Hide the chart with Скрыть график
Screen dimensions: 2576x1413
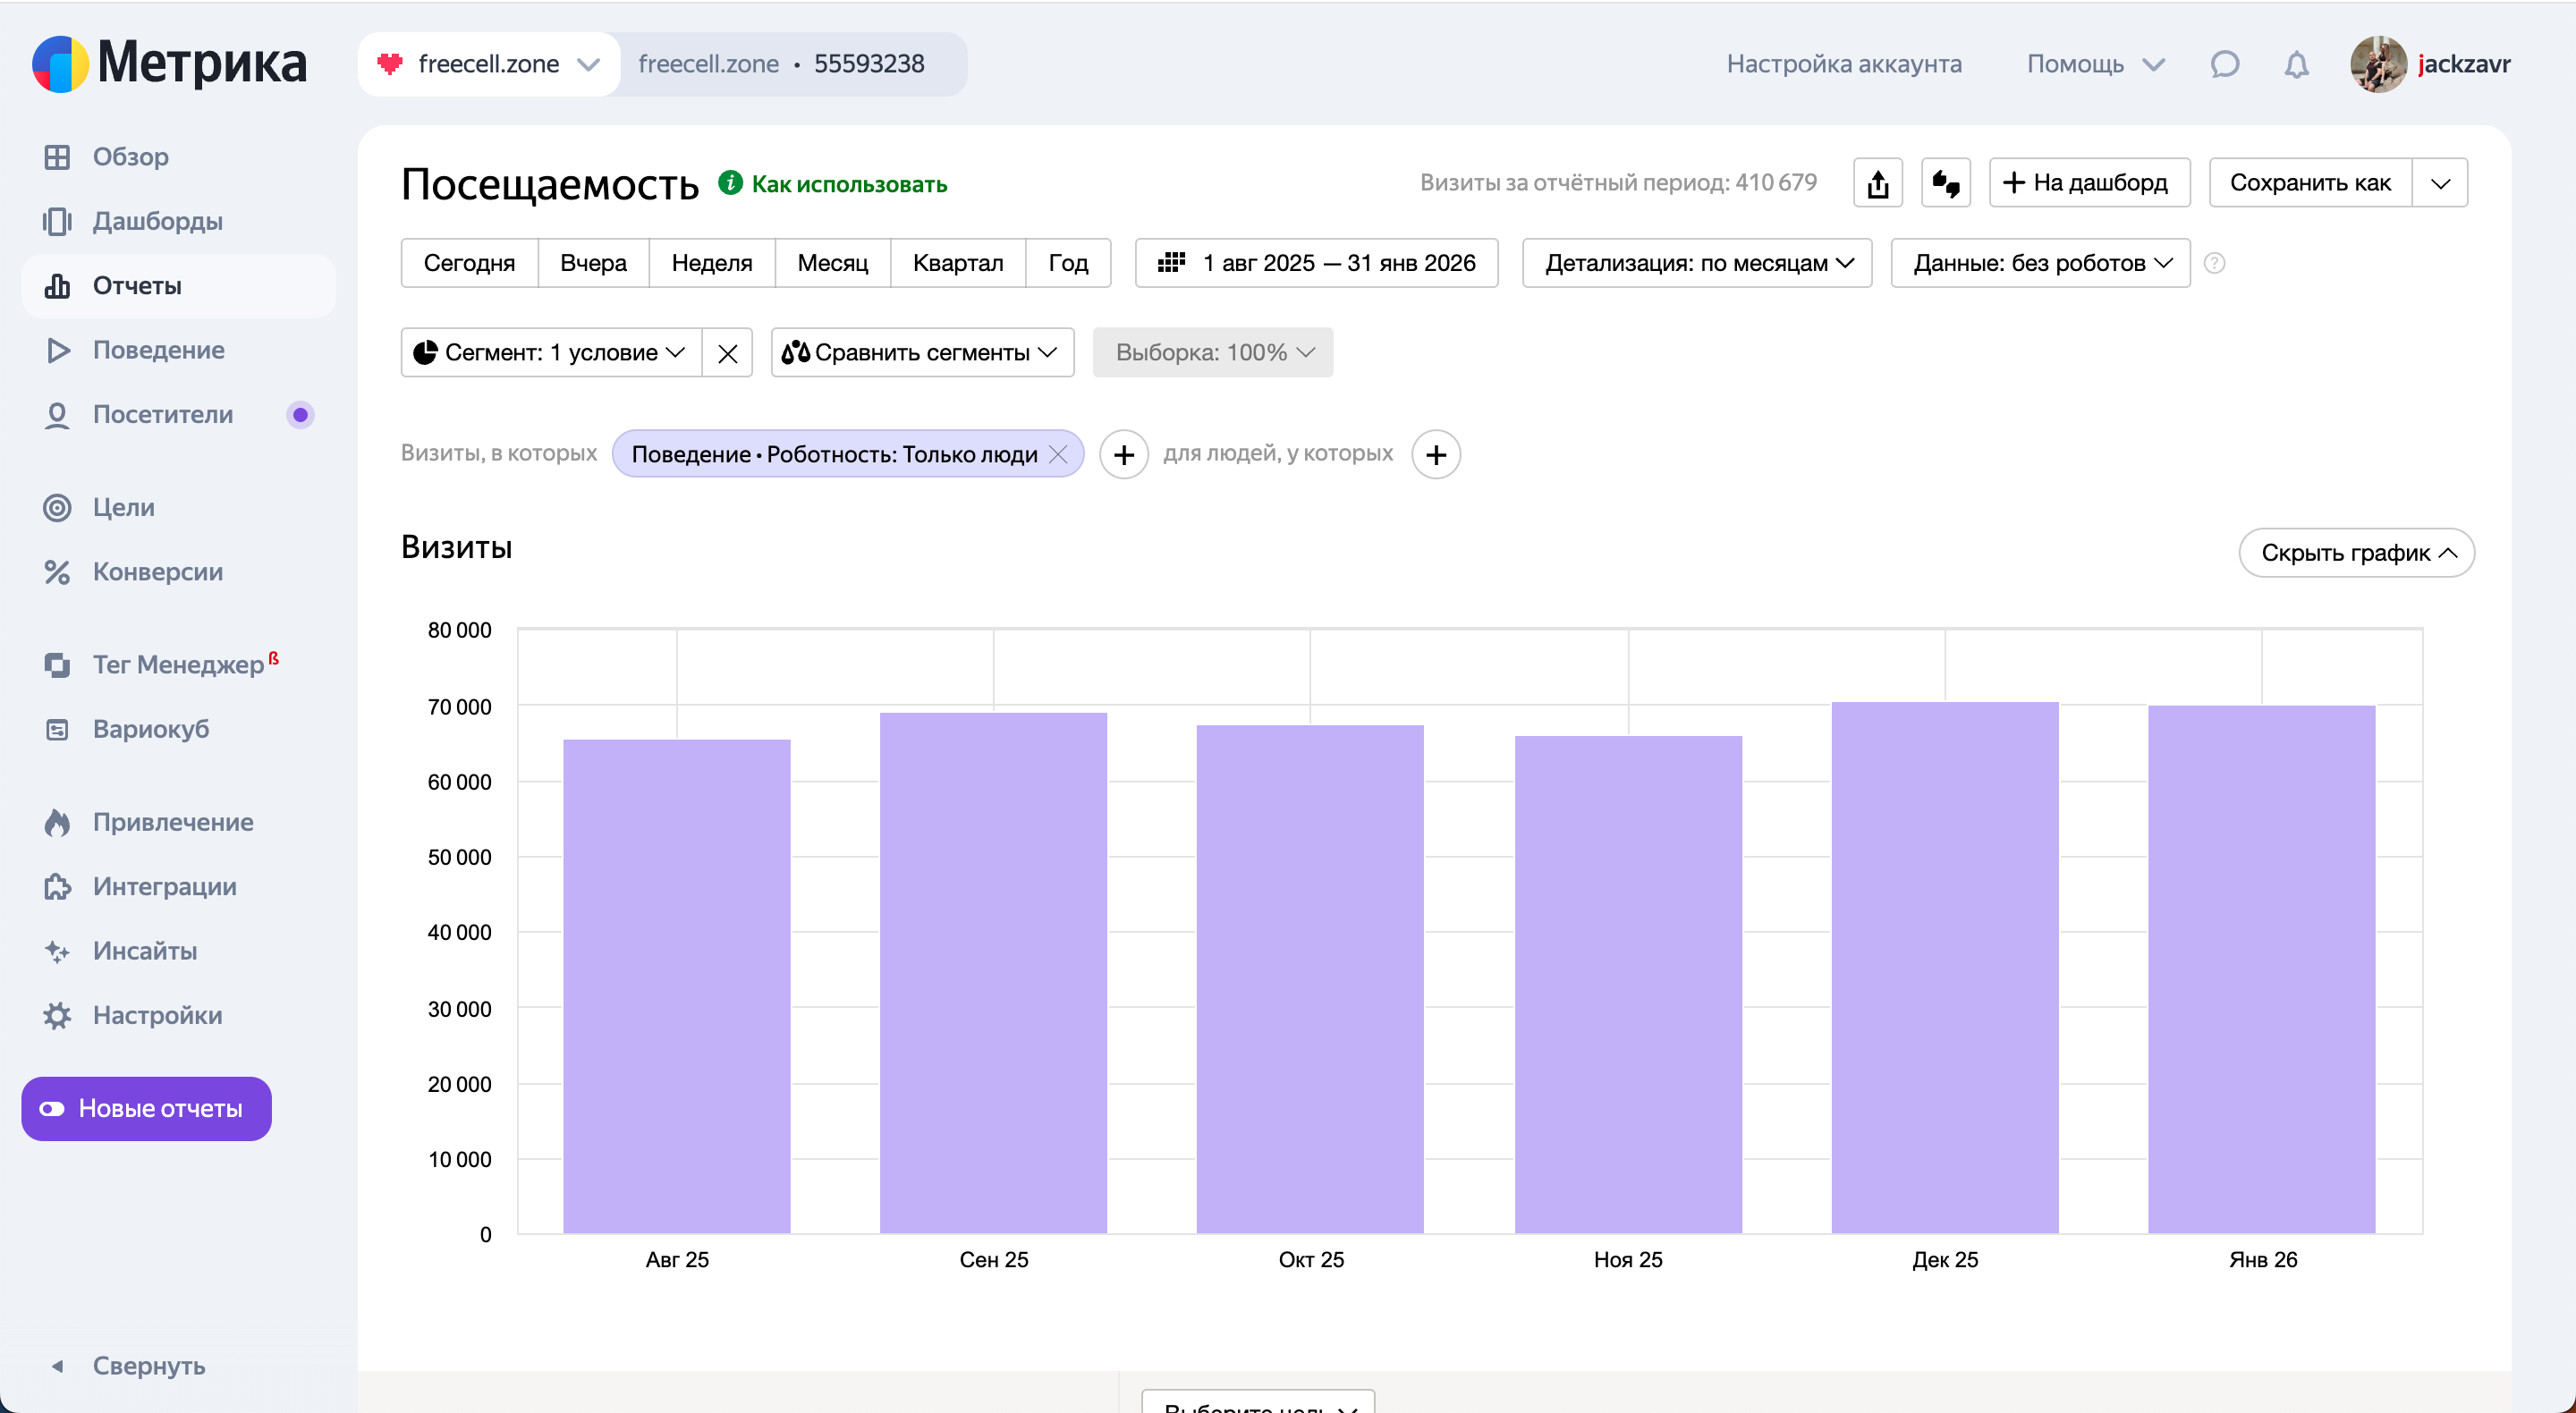(x=2355, y=553)
